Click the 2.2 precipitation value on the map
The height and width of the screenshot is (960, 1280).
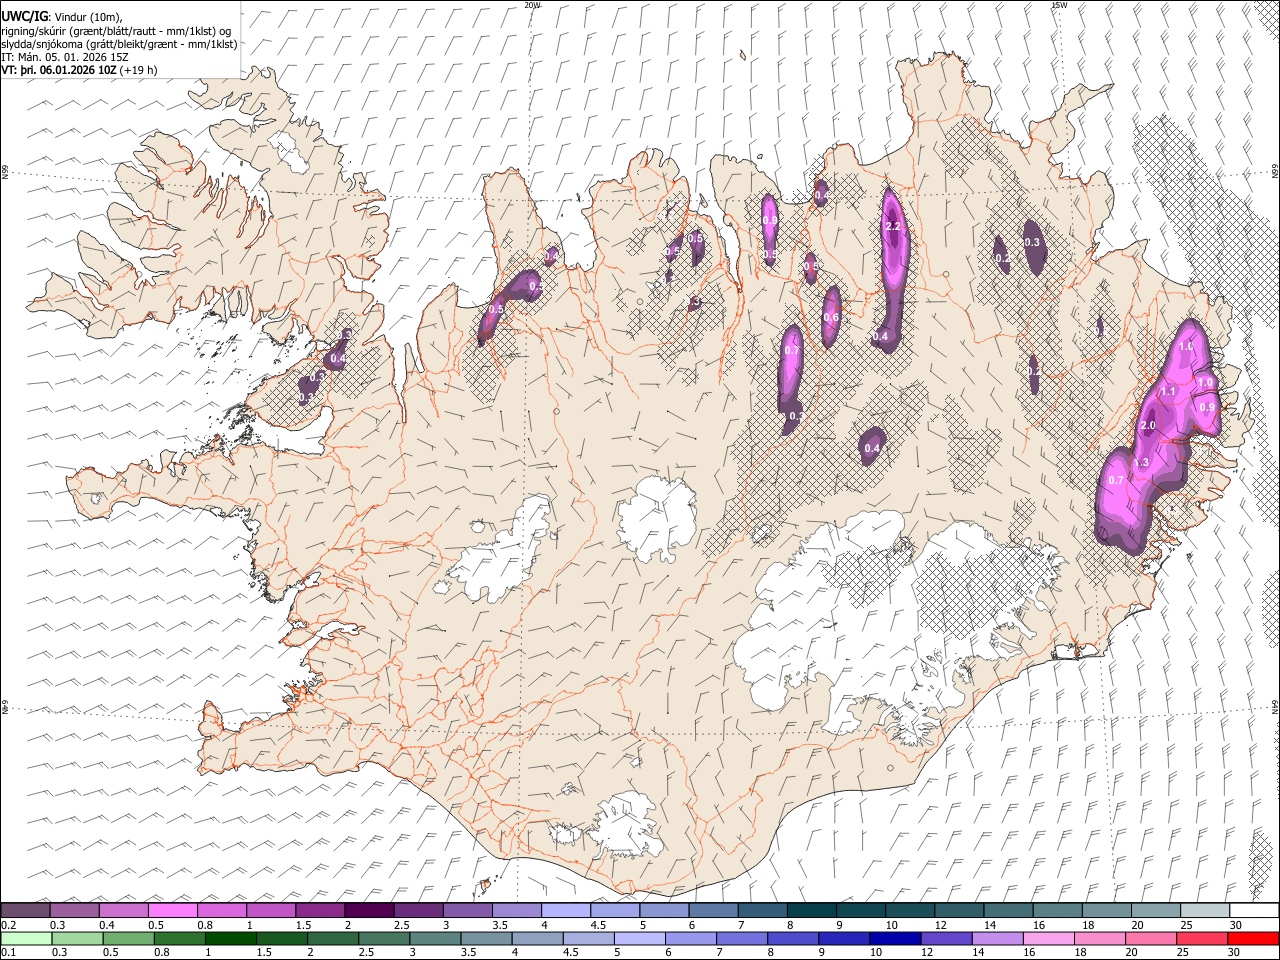coord(894,227)
